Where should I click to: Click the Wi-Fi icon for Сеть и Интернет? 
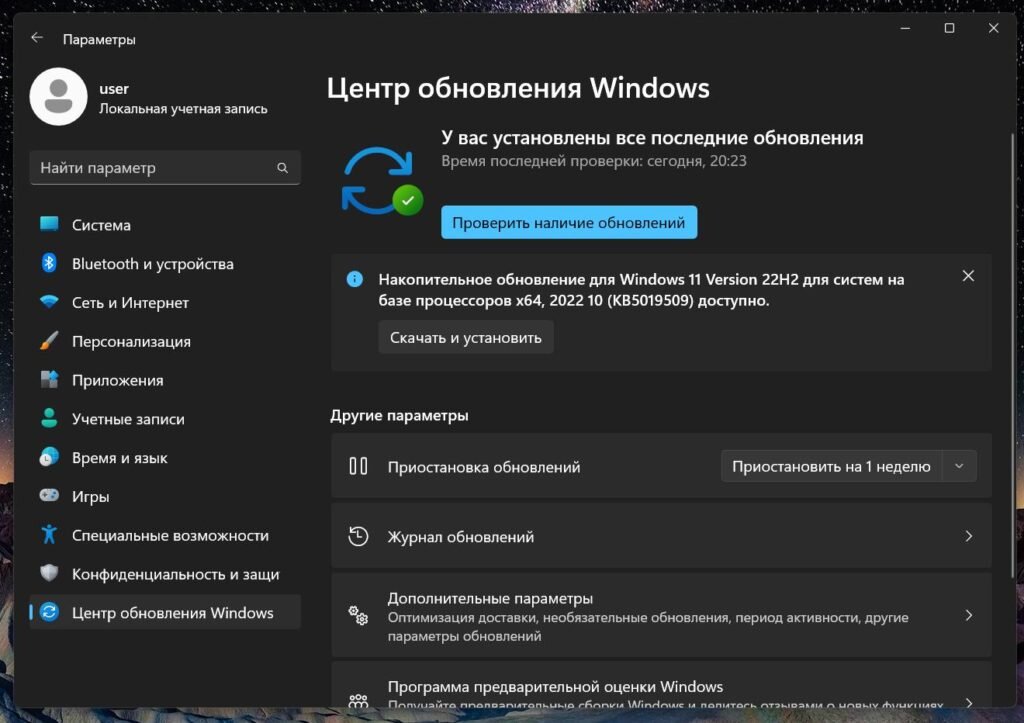click(49, 302)
